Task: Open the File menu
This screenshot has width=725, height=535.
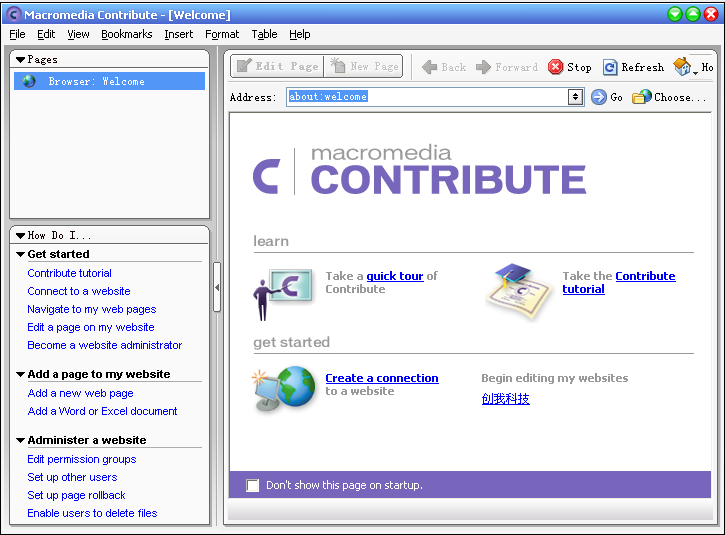Action: 17,34
